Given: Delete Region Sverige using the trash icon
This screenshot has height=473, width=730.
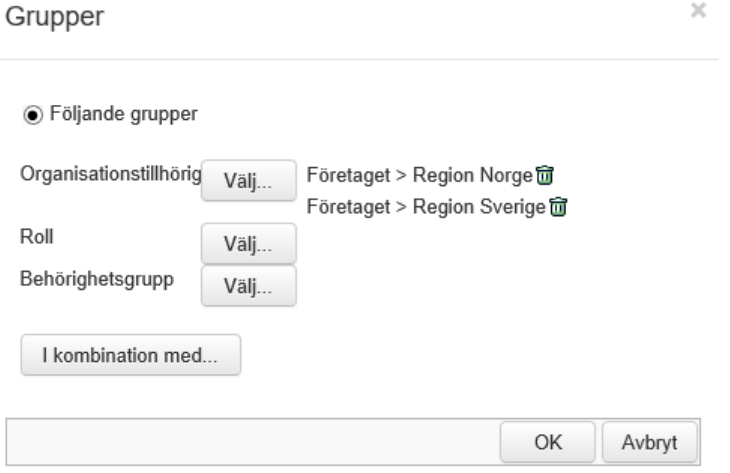Looking at the screenshot, I should [558, 207].
